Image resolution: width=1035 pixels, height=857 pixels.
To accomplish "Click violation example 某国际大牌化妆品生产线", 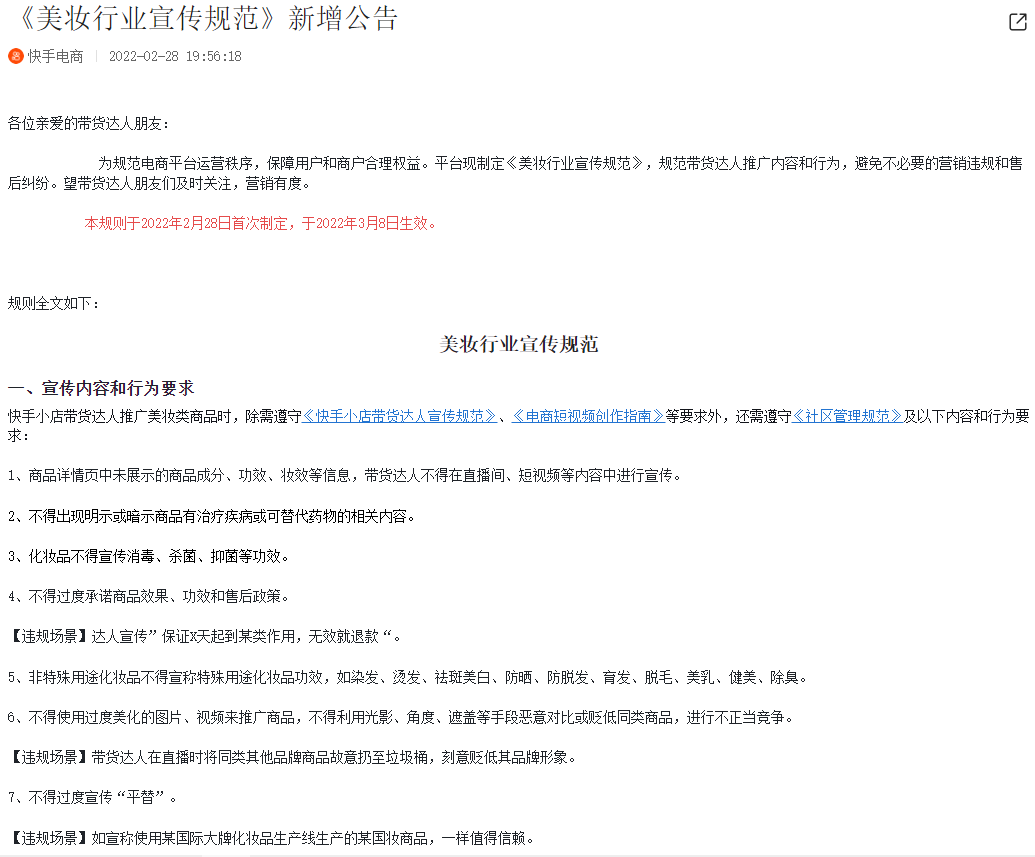I will point(271,839).
